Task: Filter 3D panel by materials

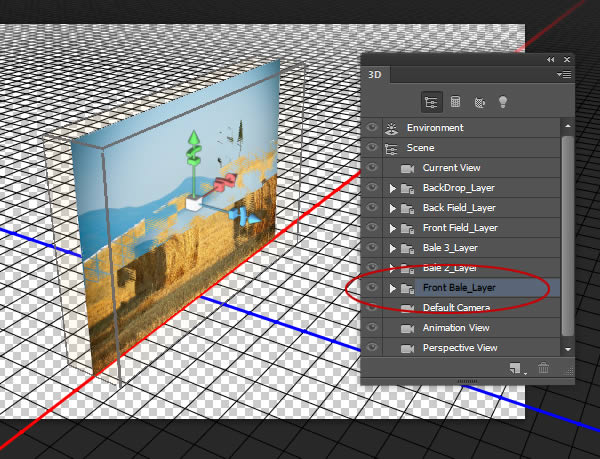Action: click(x=479, y=102)
